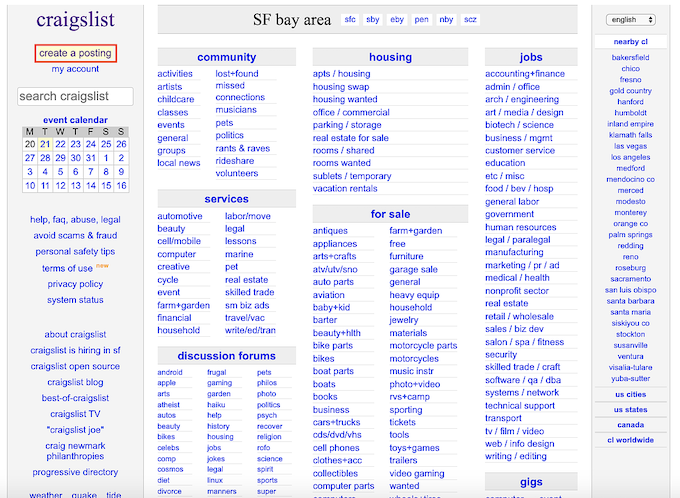The width and height of the screenshot is (680, 498).
Task: Open the english language dropdown
Action: [630, 19]
